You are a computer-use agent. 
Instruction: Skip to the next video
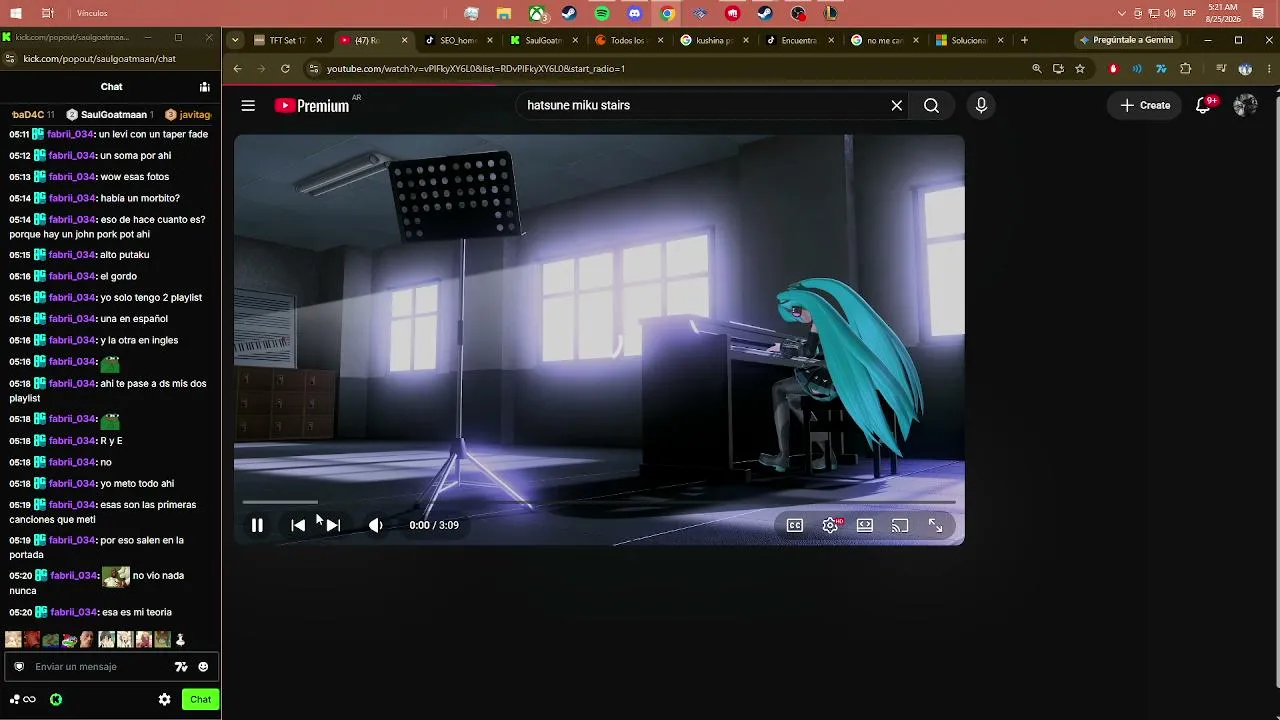[x=333, y=525]
